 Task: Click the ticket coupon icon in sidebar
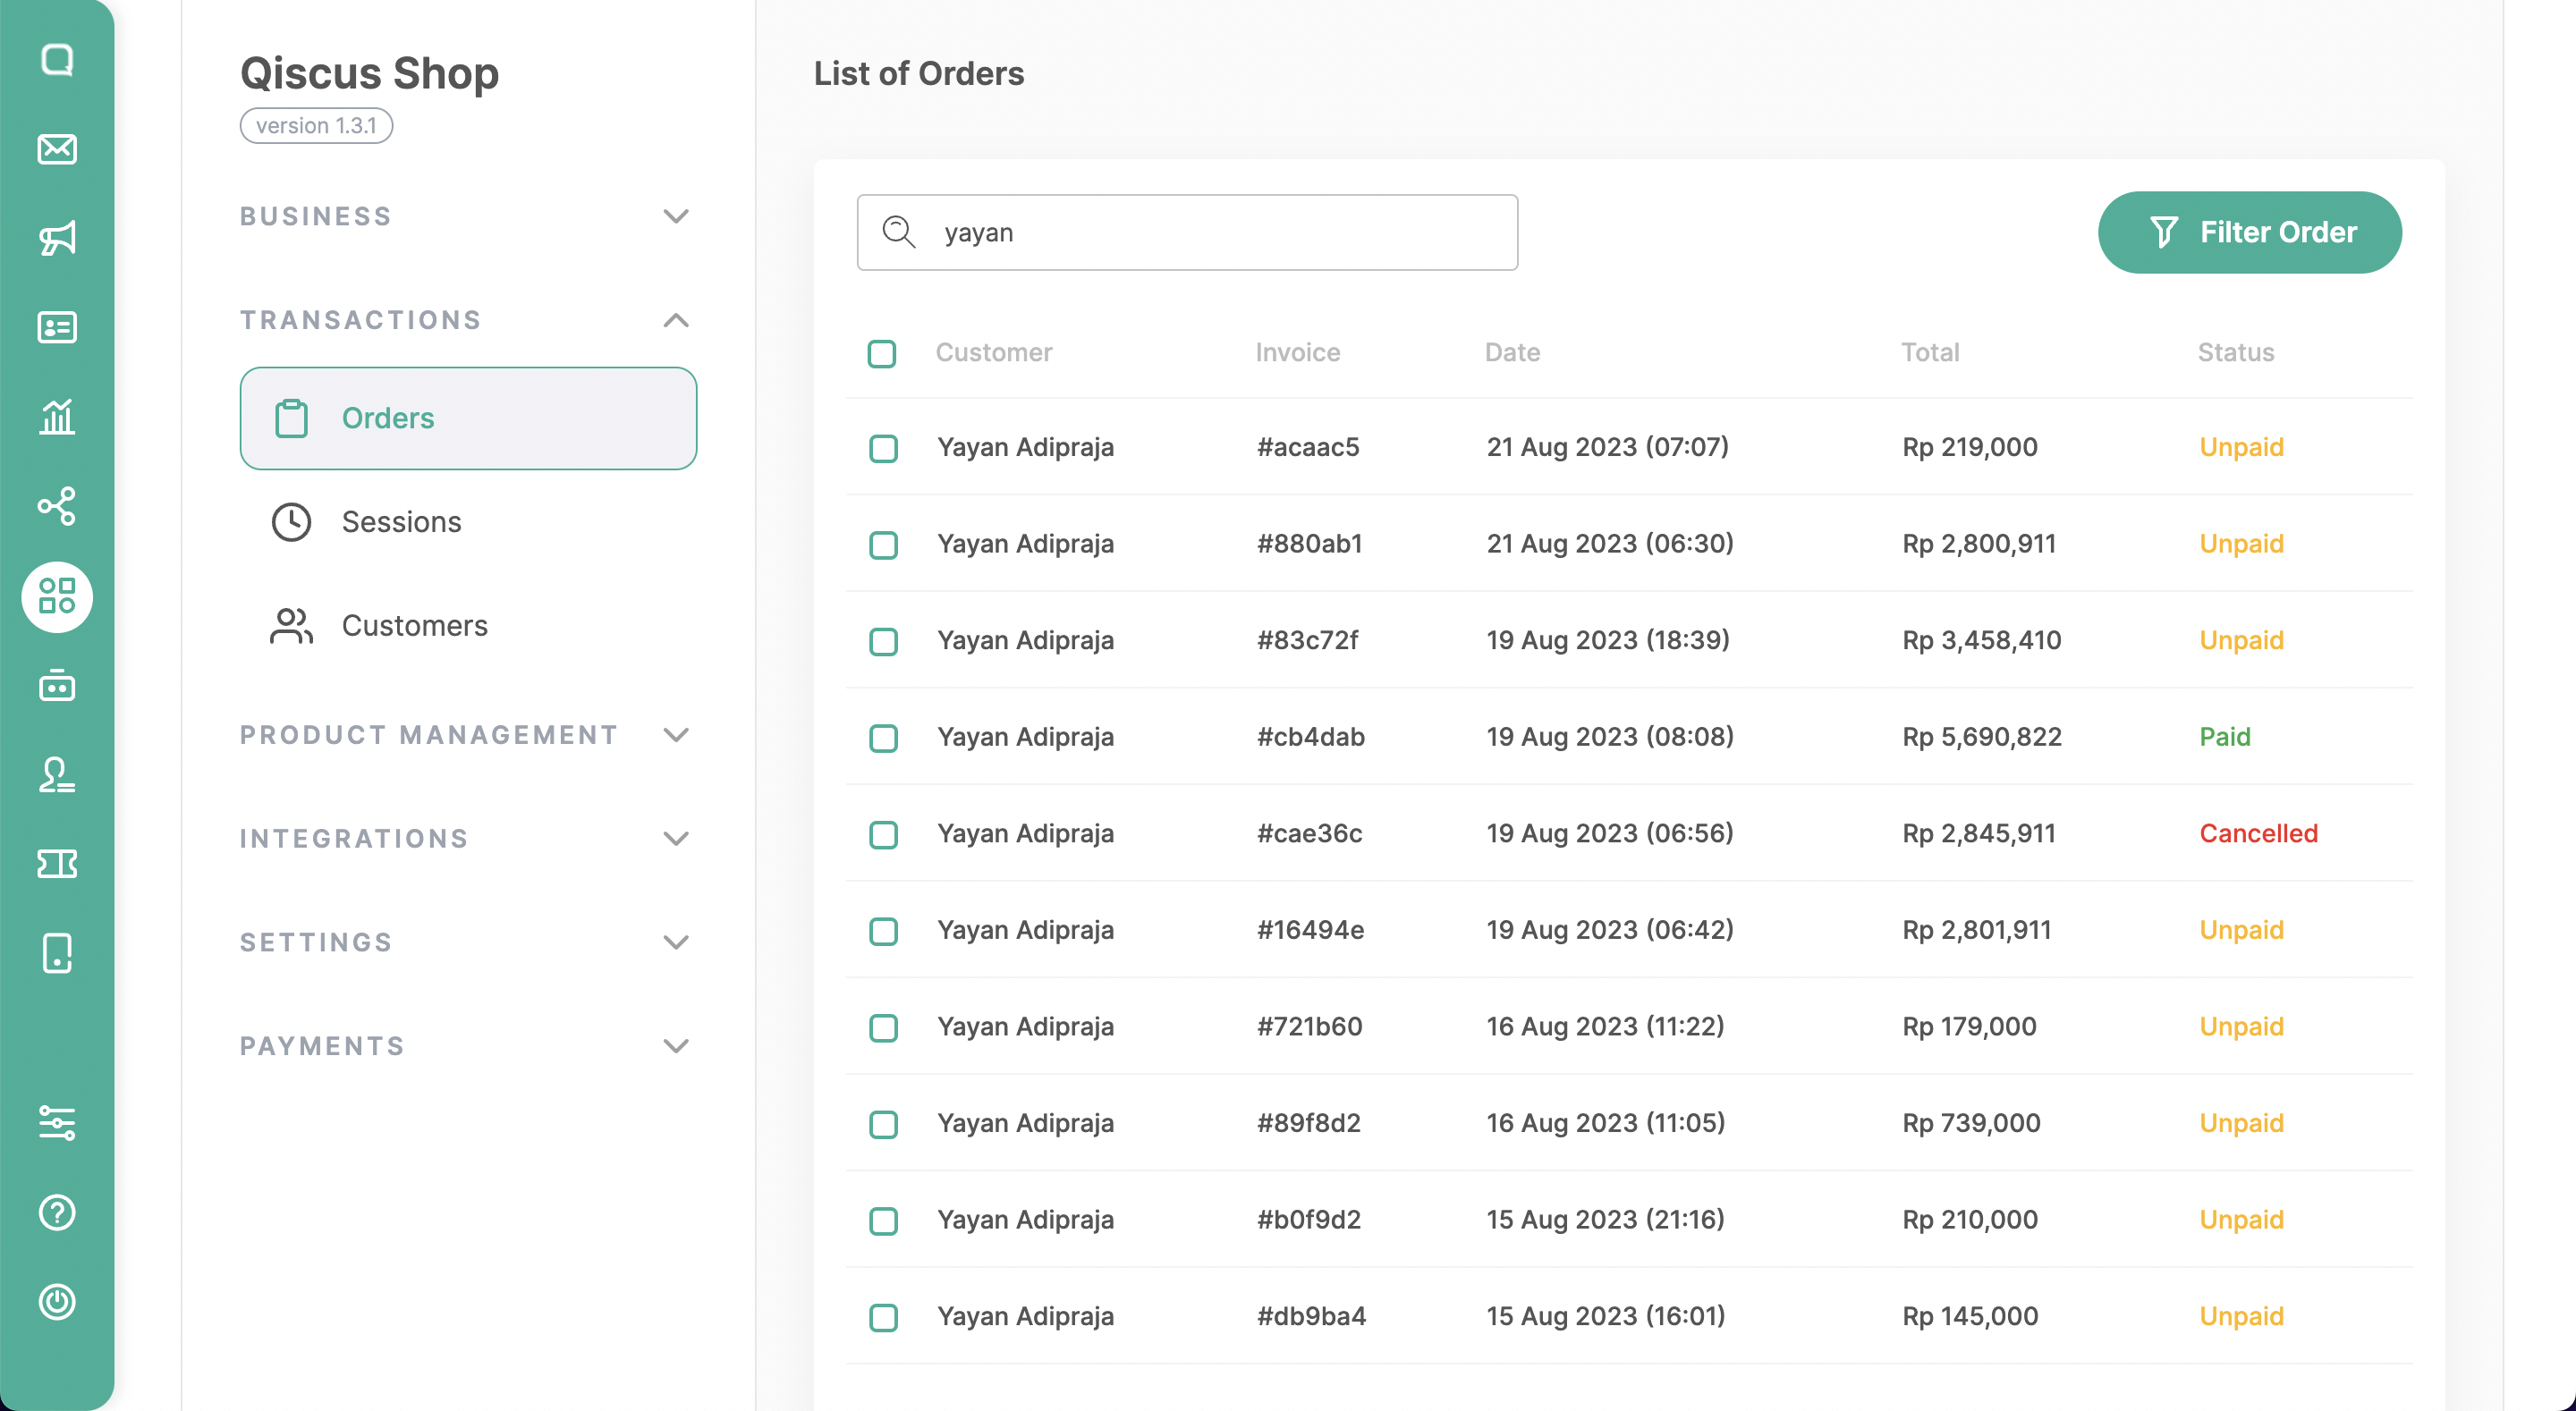point(57,864)
